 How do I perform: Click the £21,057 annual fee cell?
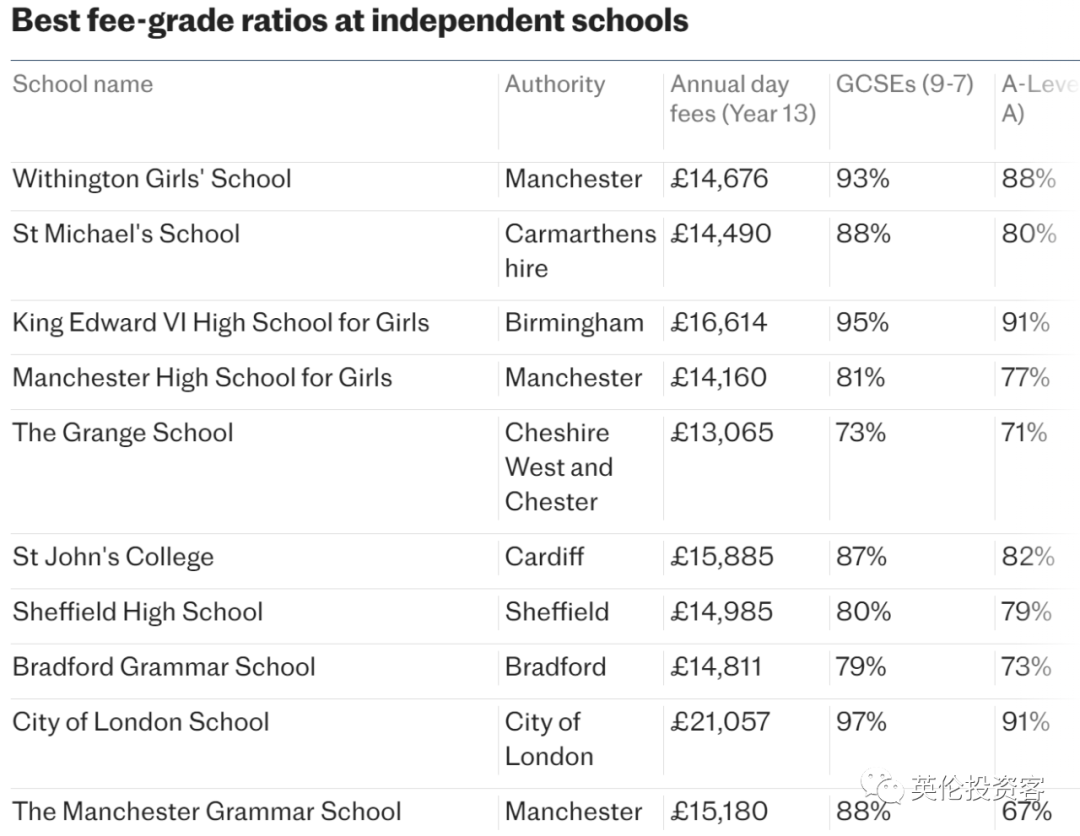tap(720, 722)
